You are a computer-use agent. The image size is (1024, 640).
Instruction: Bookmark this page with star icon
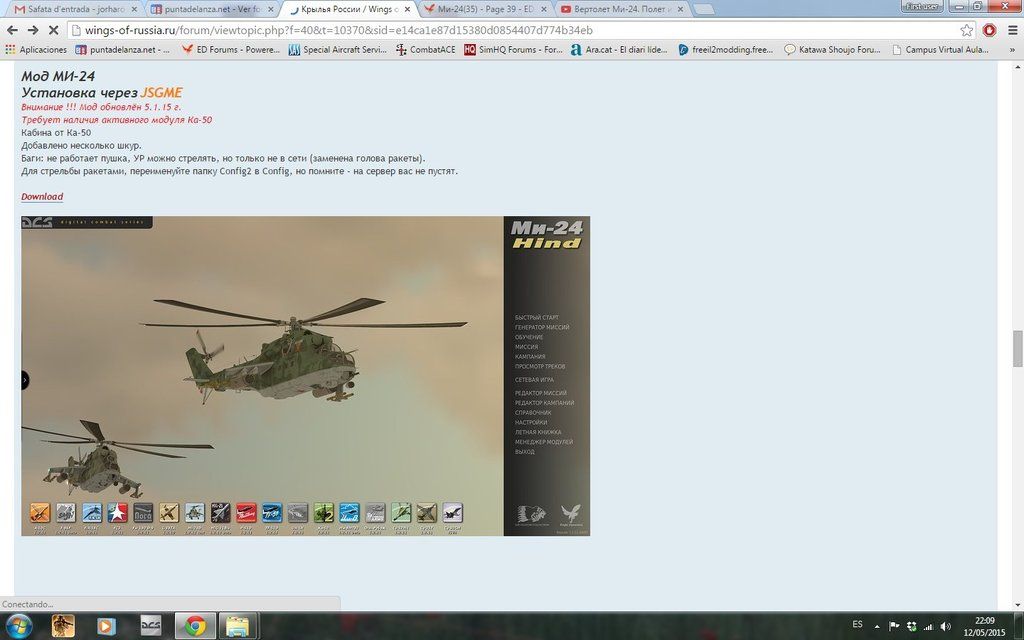966,30
